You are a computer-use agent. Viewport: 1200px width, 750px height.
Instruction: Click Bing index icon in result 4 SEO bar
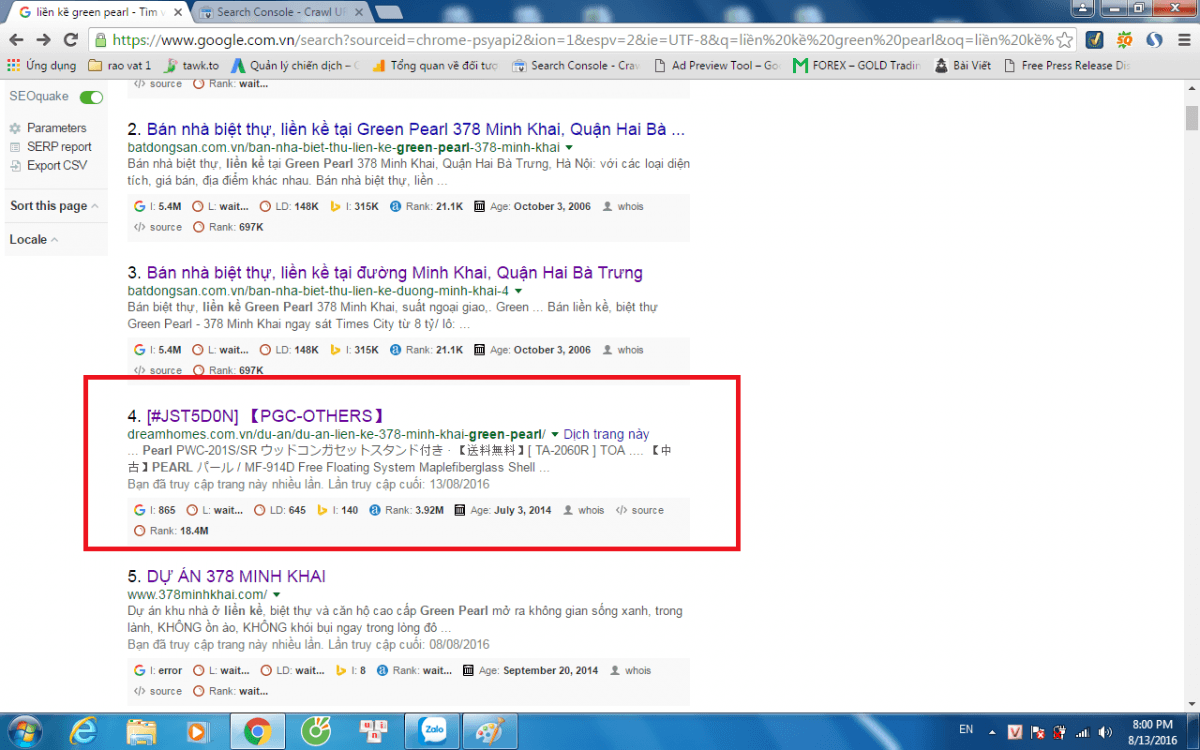pos(323,510)
